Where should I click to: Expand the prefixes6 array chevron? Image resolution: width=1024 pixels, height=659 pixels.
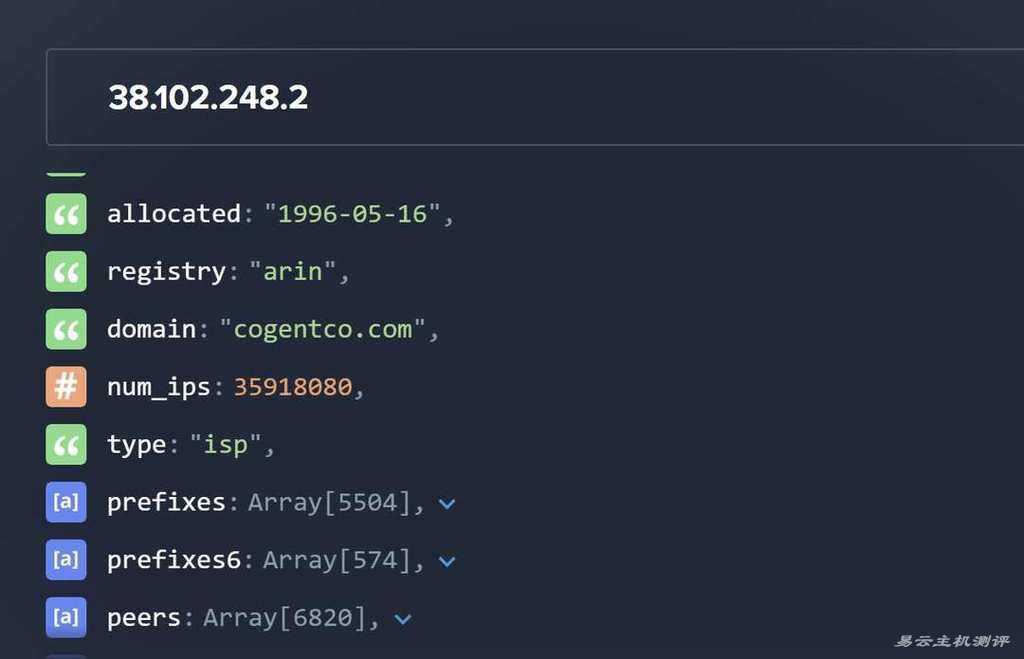point(447,561)
